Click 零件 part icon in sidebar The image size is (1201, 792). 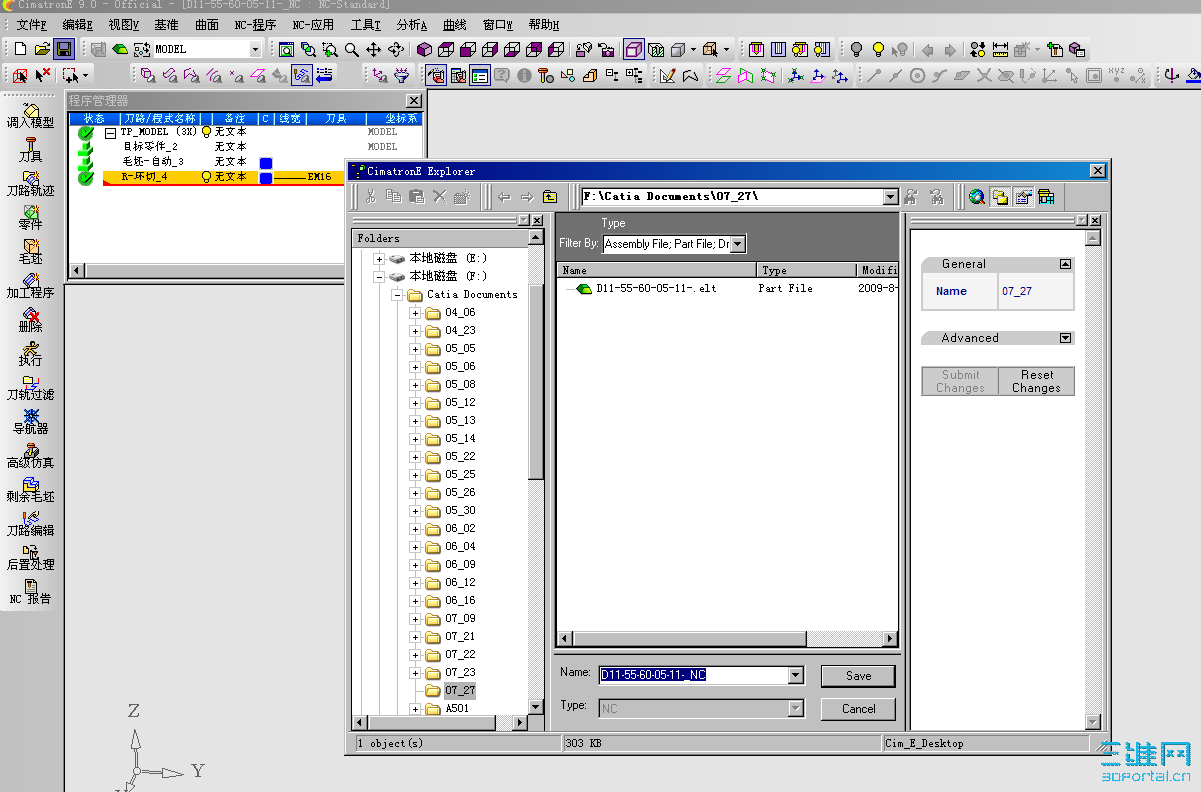click(30, 217)
